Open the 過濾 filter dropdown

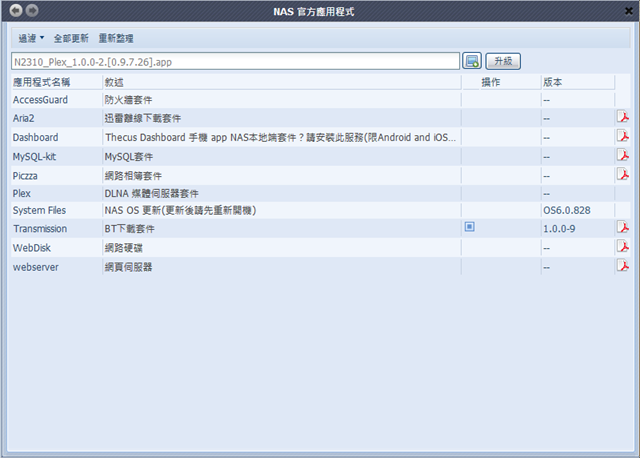pyautogui.click(x=31, y=38)
